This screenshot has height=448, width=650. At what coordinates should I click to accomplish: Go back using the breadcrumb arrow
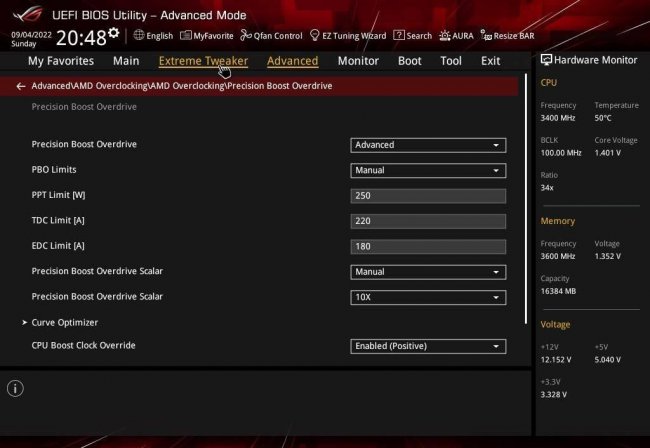point(20,86)
